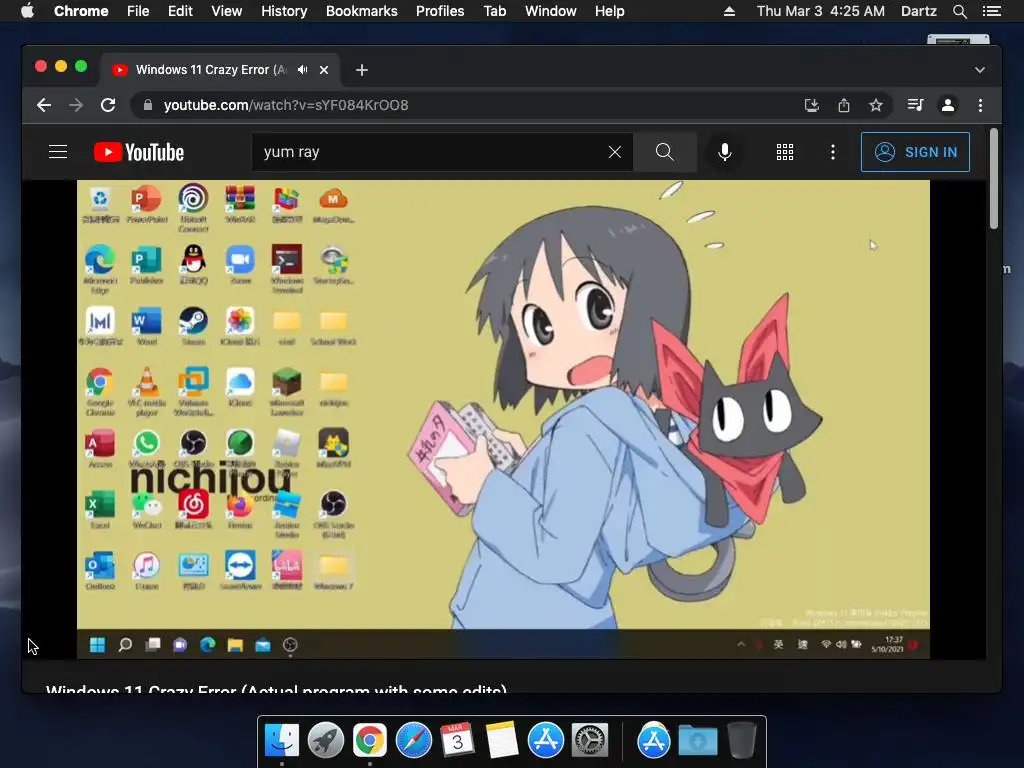Viewport: 1024px width, 768px height.
Task: Reload the YouTube page
Action: (x=108, y=105)
